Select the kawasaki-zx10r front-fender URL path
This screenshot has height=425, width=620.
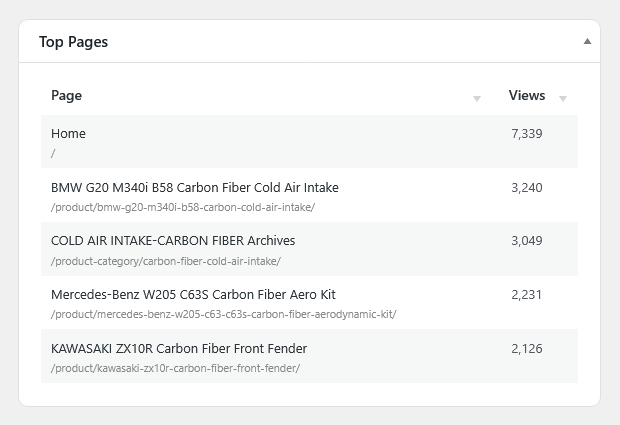(x=175, y=368)
